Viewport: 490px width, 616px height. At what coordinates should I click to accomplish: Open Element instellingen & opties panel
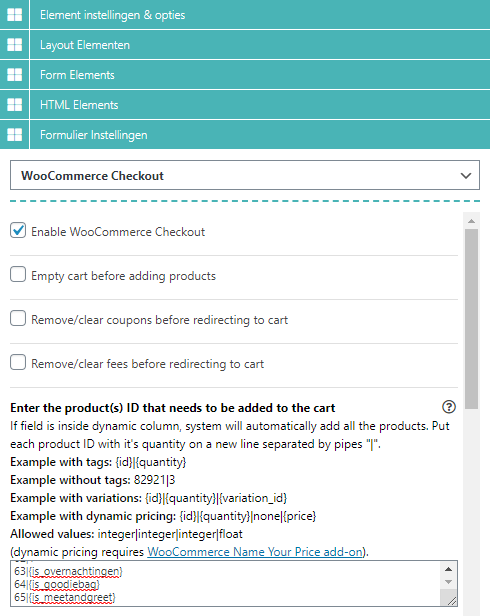tap(260, 15)
